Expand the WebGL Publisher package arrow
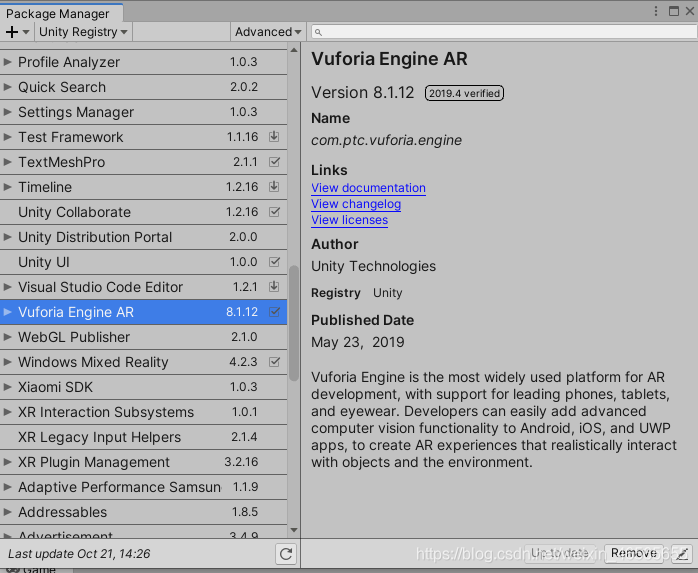 click(x=7, y=337)
